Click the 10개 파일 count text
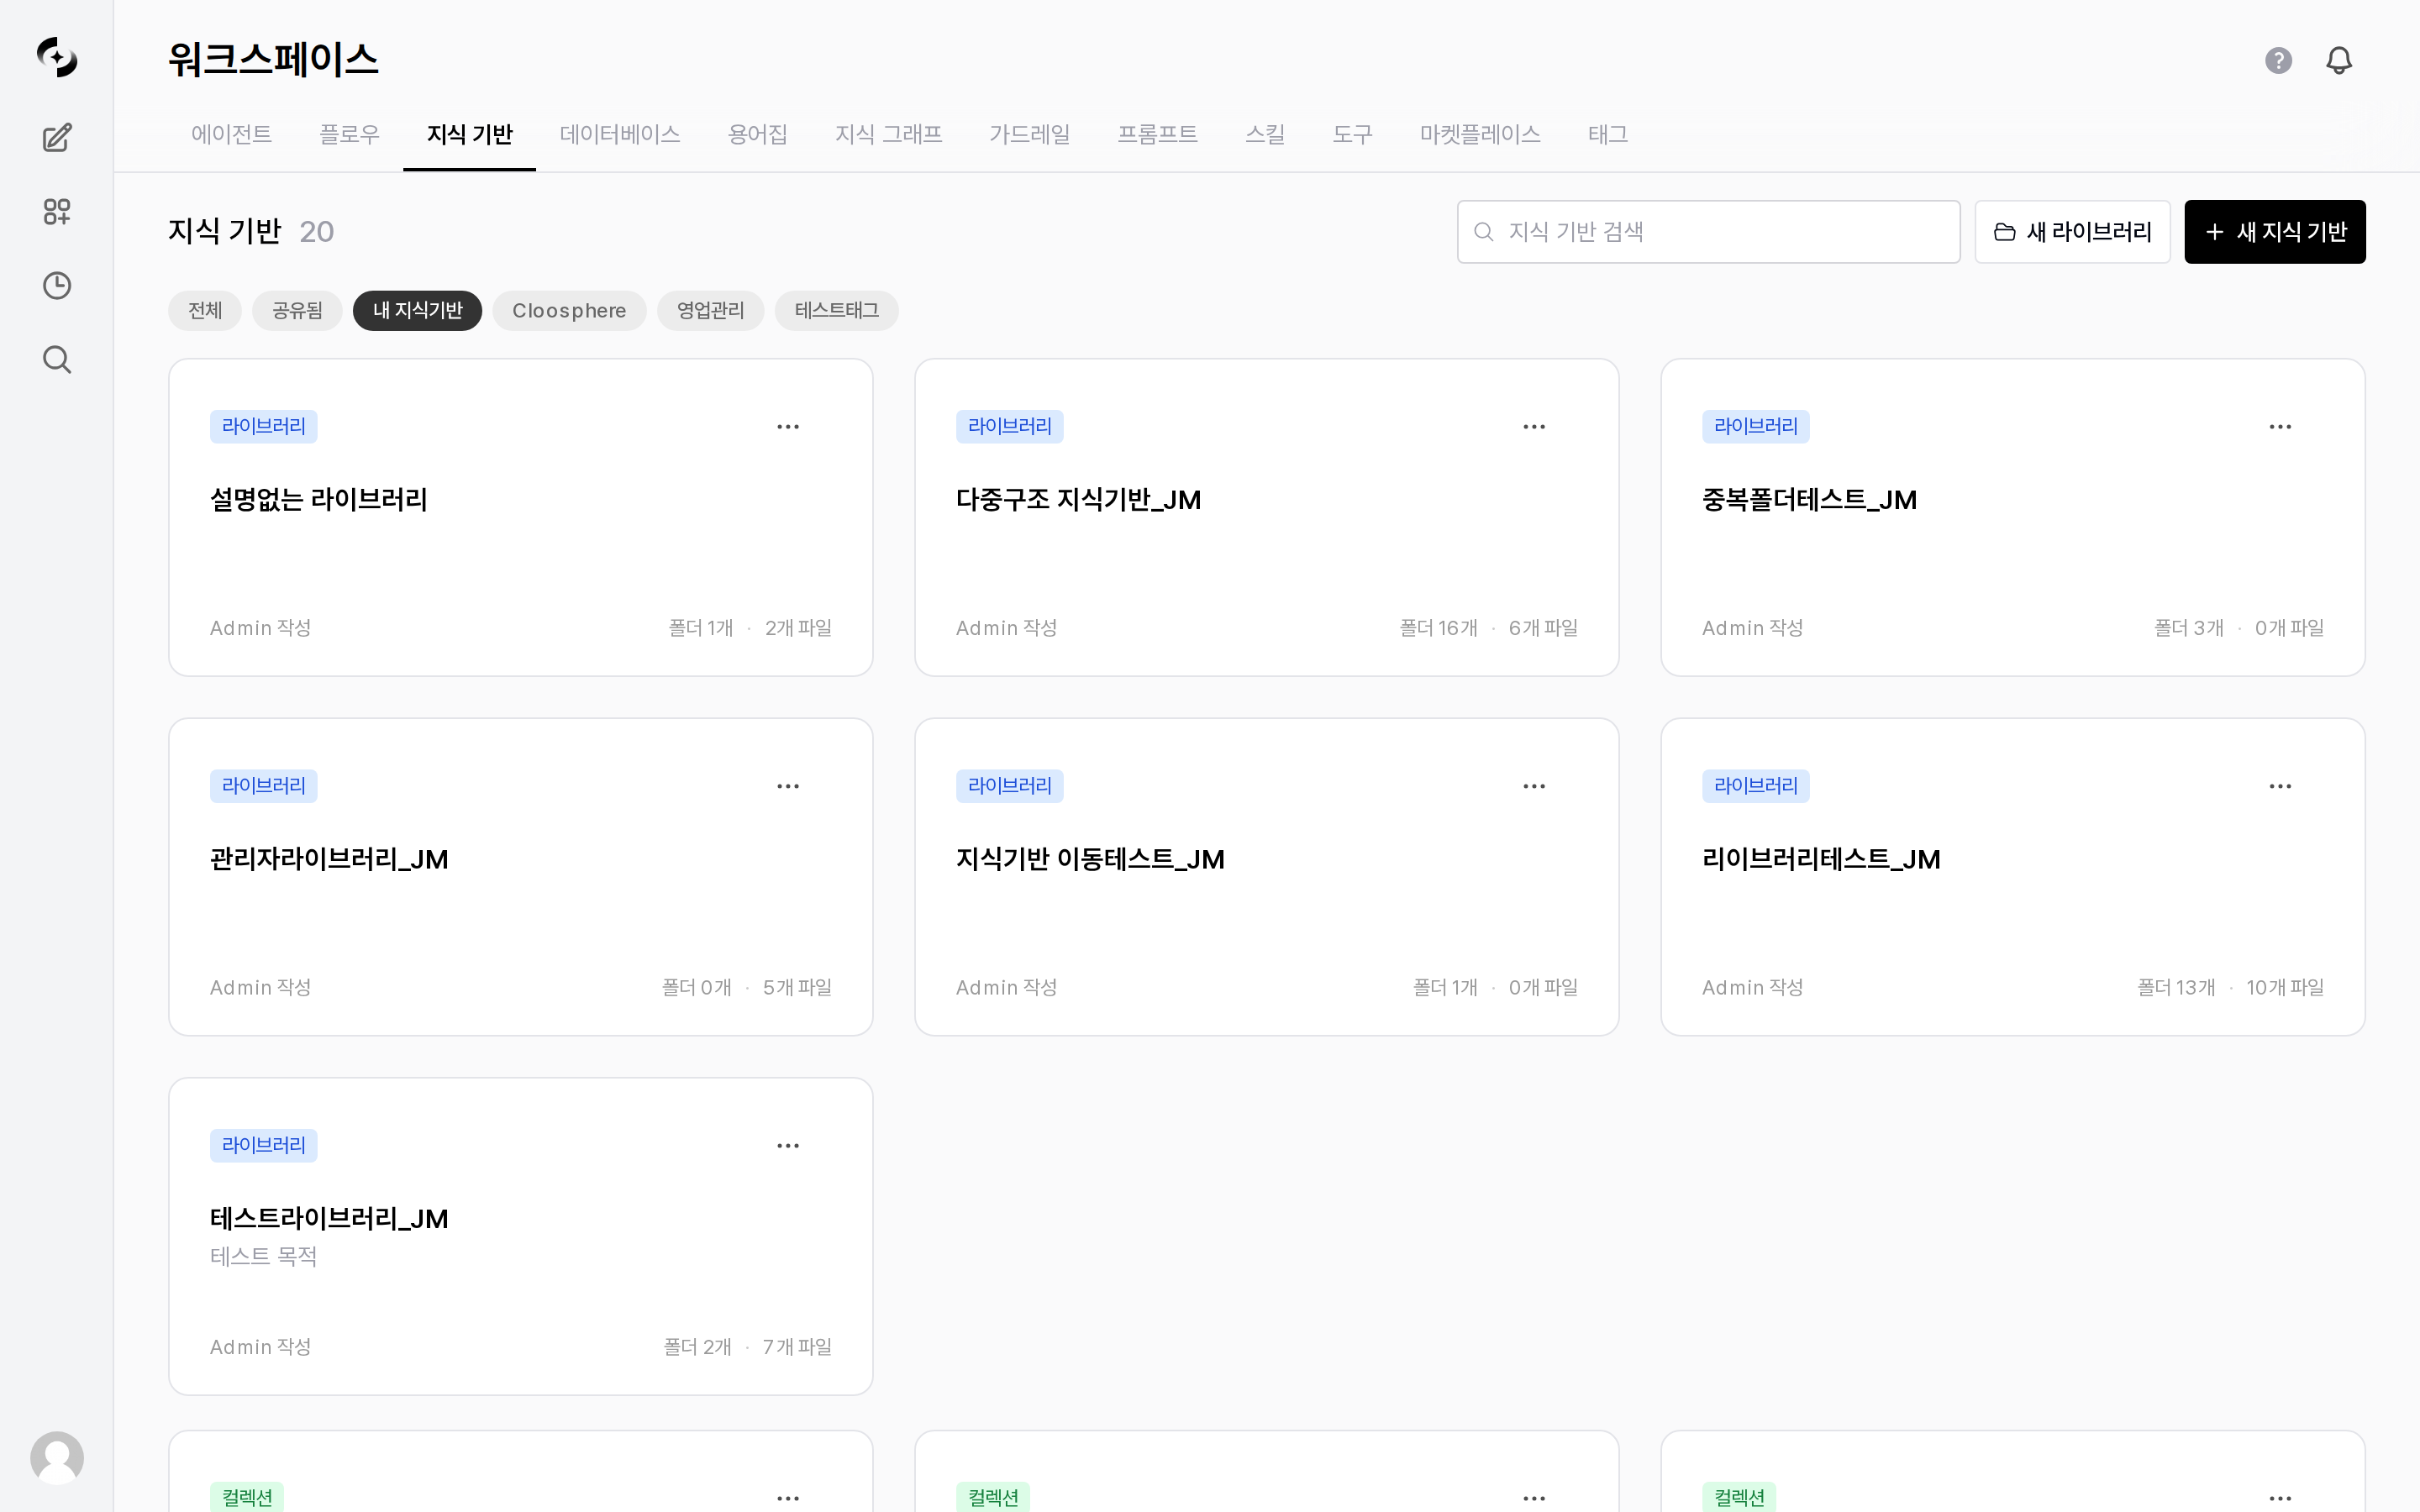 2285,988
